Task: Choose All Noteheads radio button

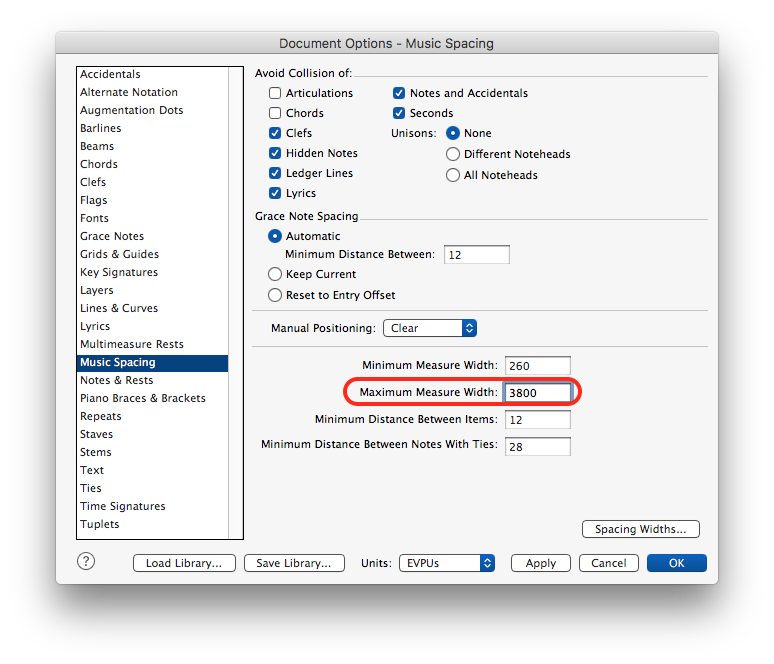Action: coord(453,175)
